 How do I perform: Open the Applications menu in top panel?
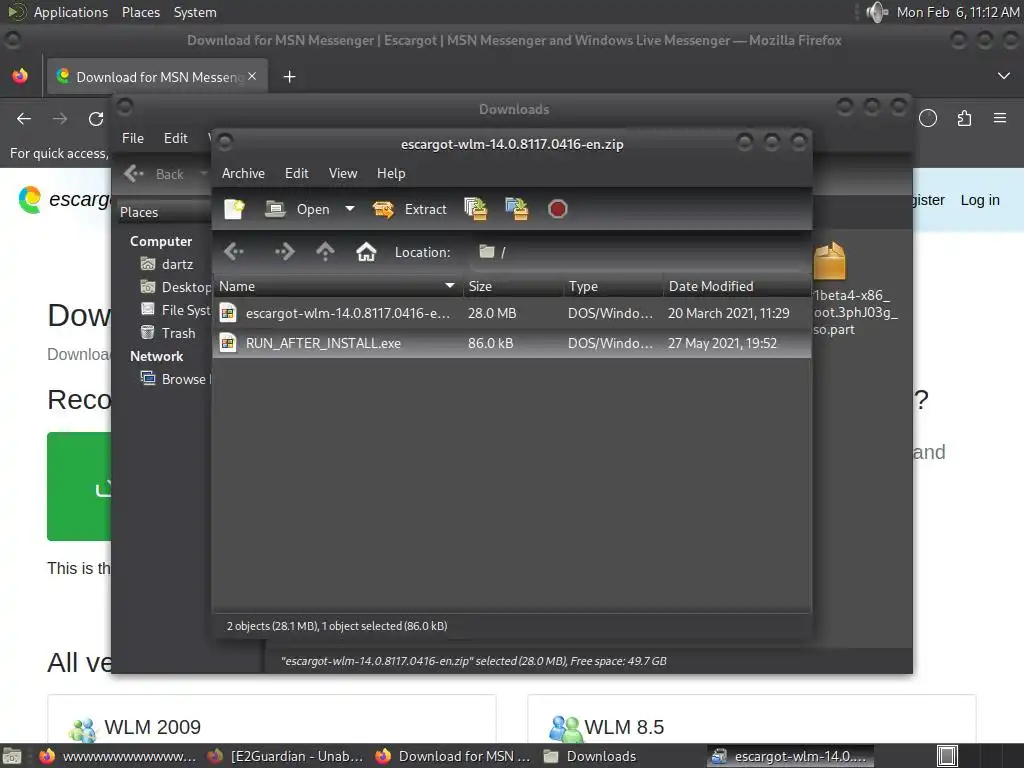click(71, 12)
